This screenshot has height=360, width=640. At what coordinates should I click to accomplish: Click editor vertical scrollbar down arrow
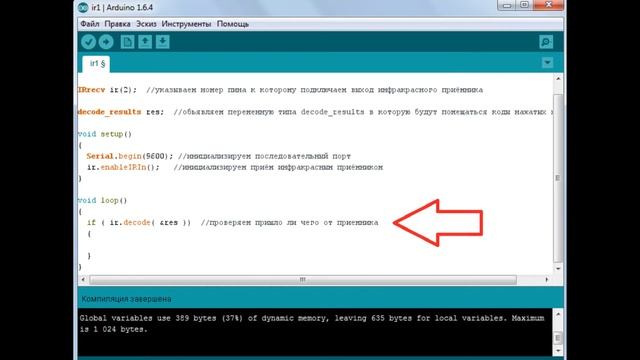click(x=558, y=269)
